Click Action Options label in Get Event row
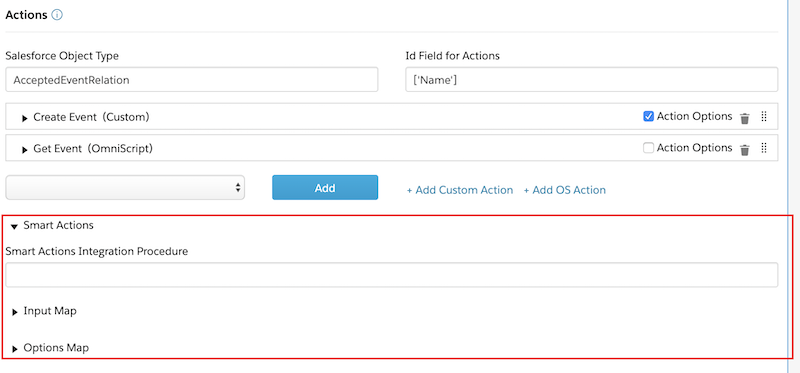 [694, 148]
